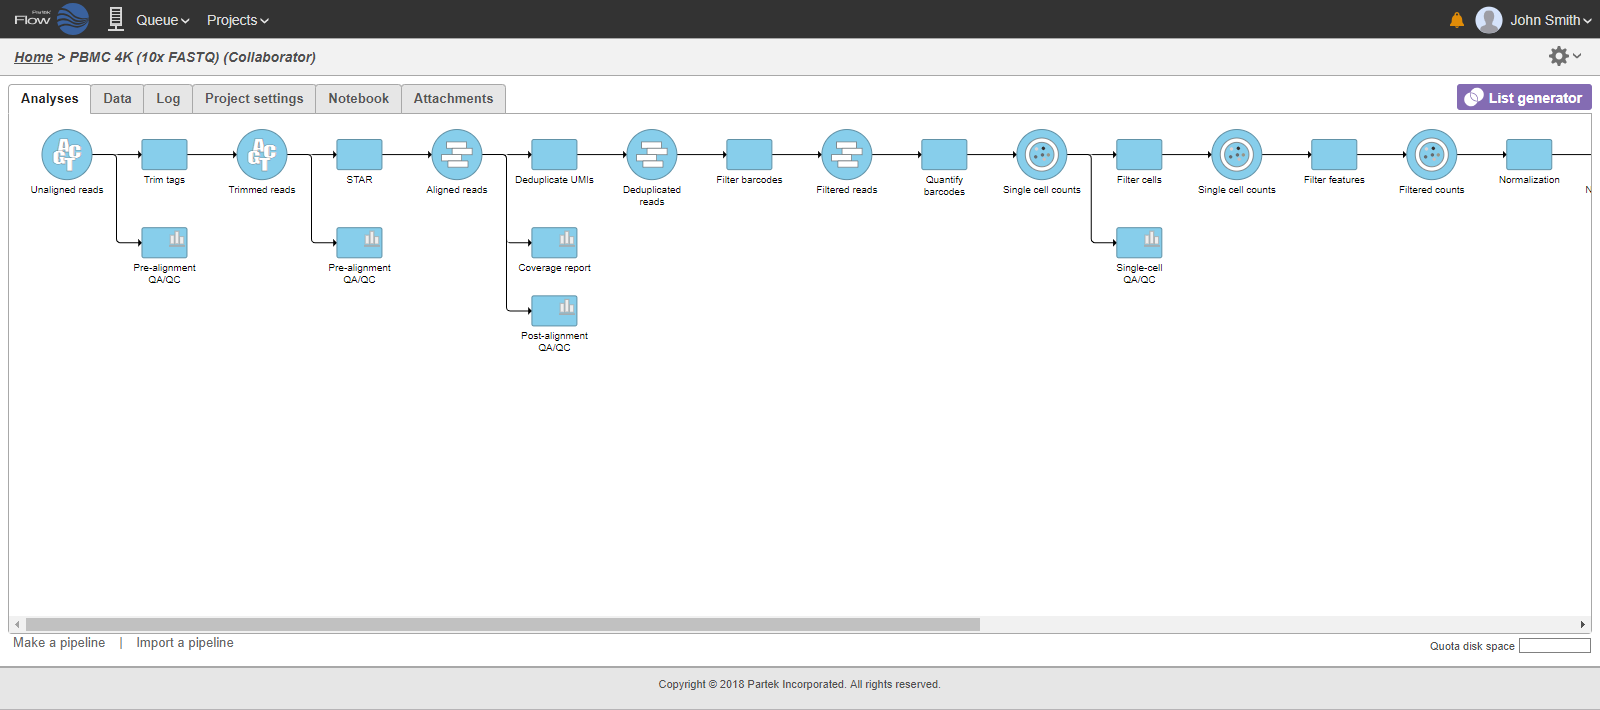Screen dimensions: 1600x710
Task: Open the settings gear dropdown
Action: [1563, 57]
